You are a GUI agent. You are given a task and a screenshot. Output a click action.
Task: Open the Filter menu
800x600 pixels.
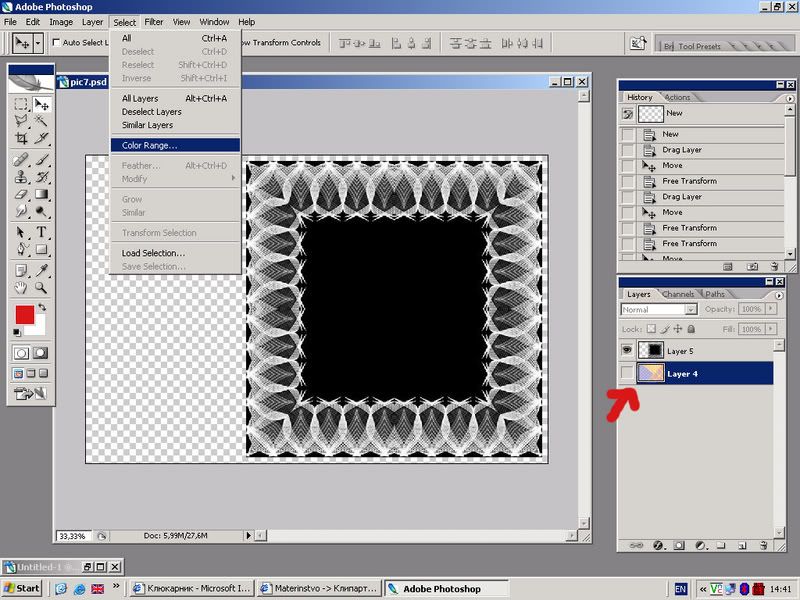pos(154,22)
